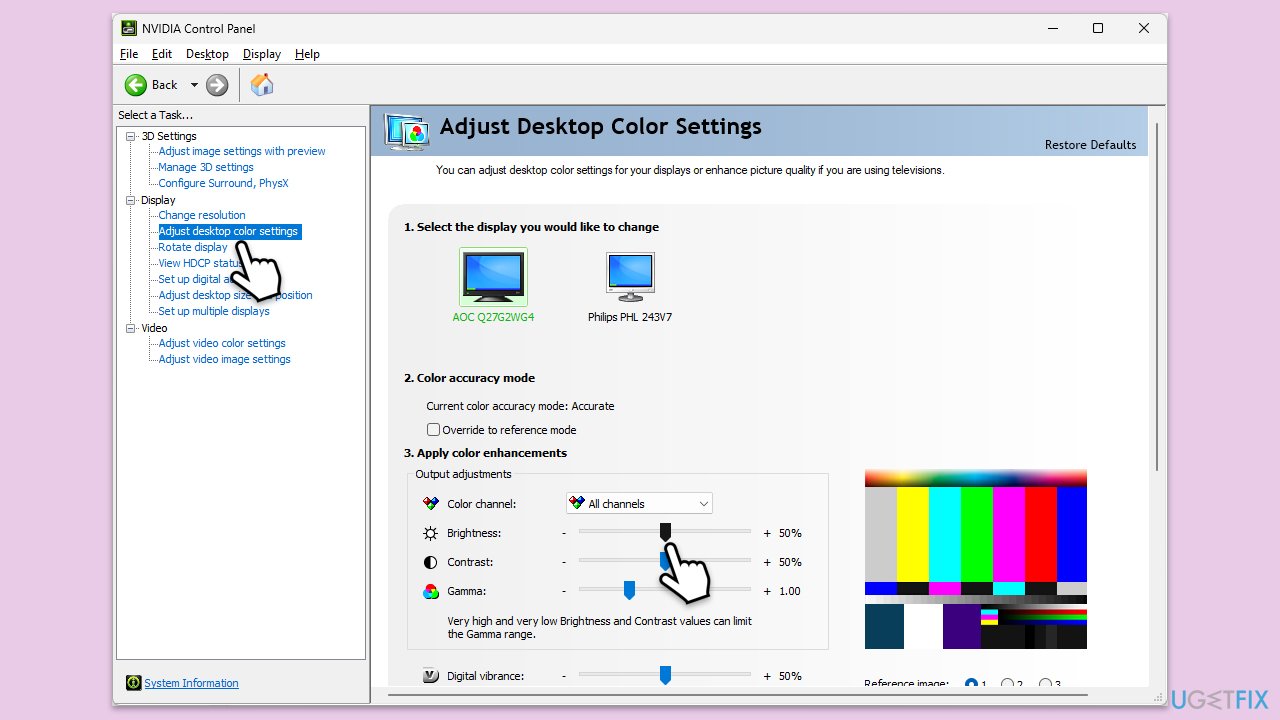Open Adjust video image settings
The width and height of the screenshot is (1280, 720).
click(225, 359)
